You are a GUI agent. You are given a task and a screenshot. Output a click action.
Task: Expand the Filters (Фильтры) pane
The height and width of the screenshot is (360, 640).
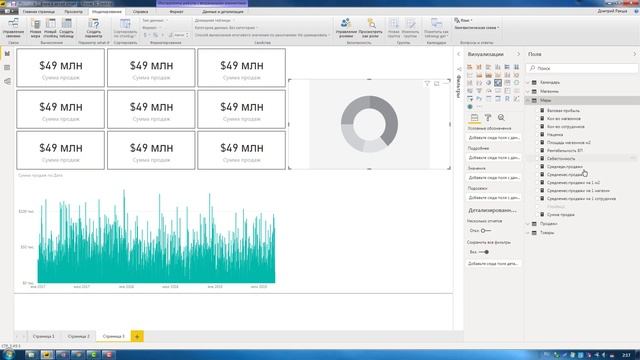click(x=458, y=54)
